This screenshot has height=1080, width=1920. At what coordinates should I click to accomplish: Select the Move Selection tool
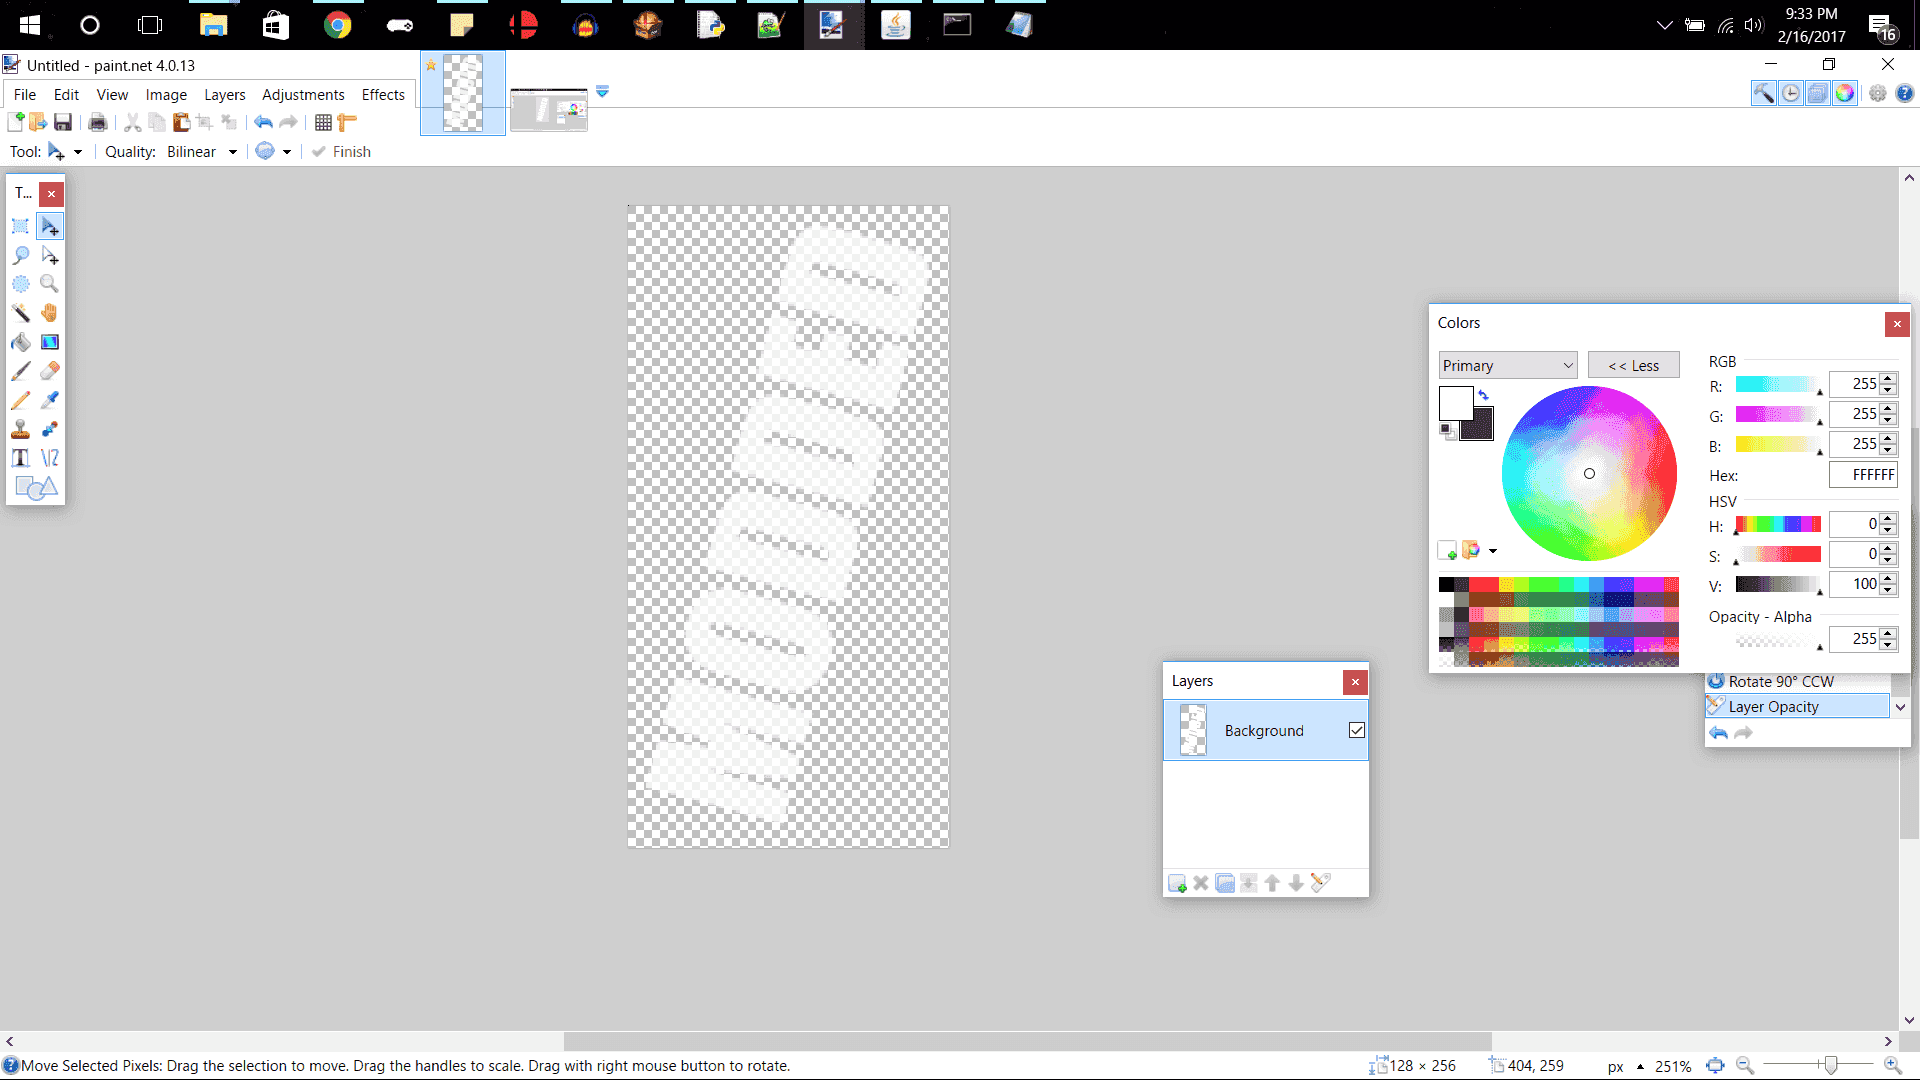(x=49, y=255)
